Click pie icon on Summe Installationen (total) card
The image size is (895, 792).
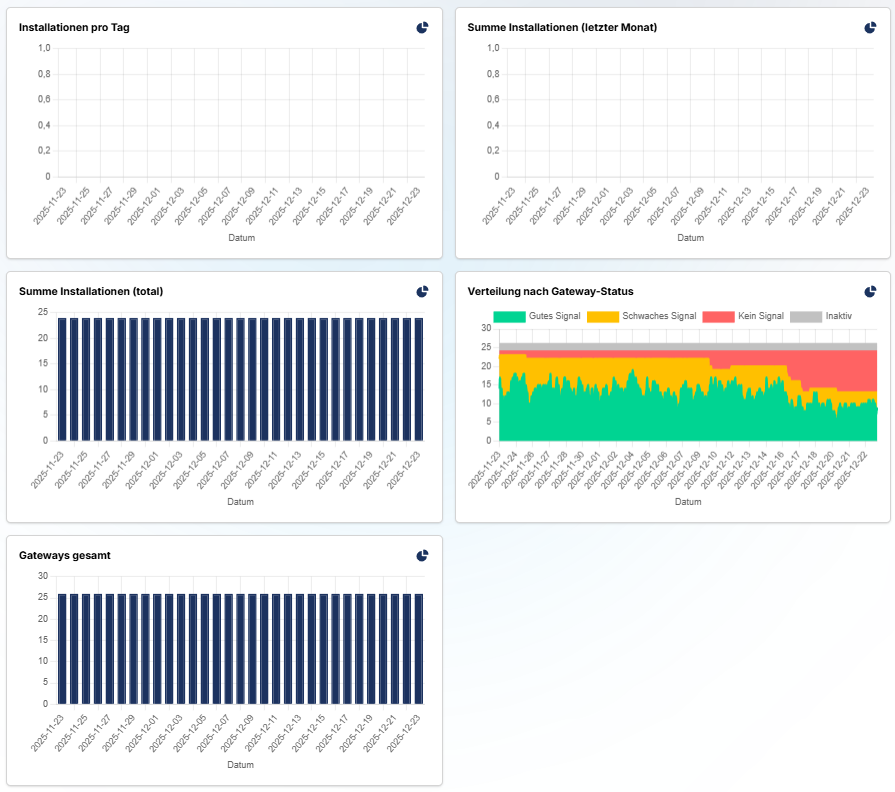click(x=422, y=291)
